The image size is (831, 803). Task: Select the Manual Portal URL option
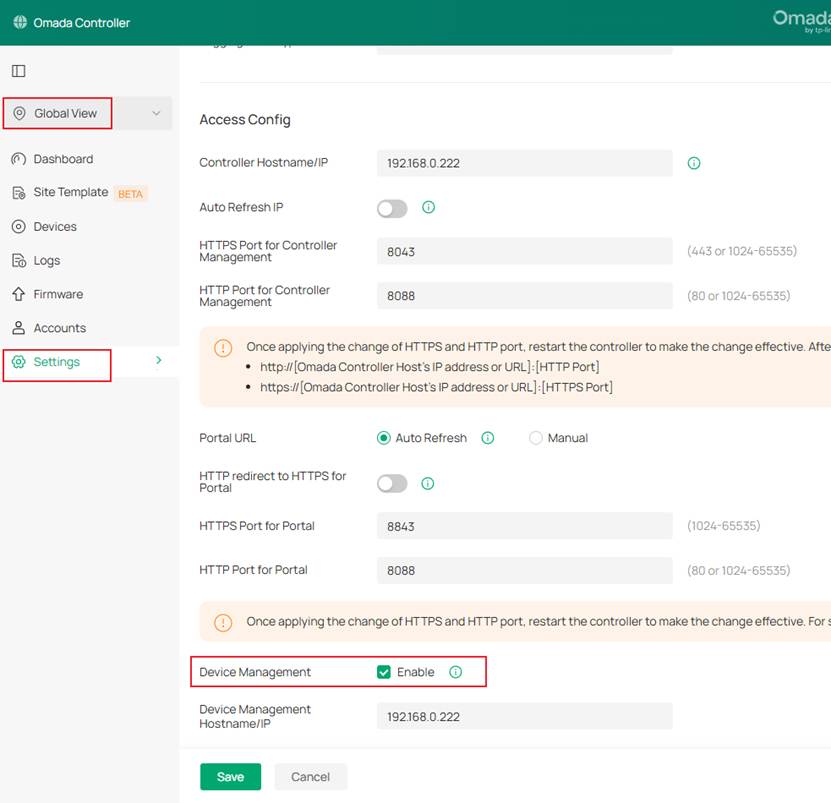(x=536, y=438)
